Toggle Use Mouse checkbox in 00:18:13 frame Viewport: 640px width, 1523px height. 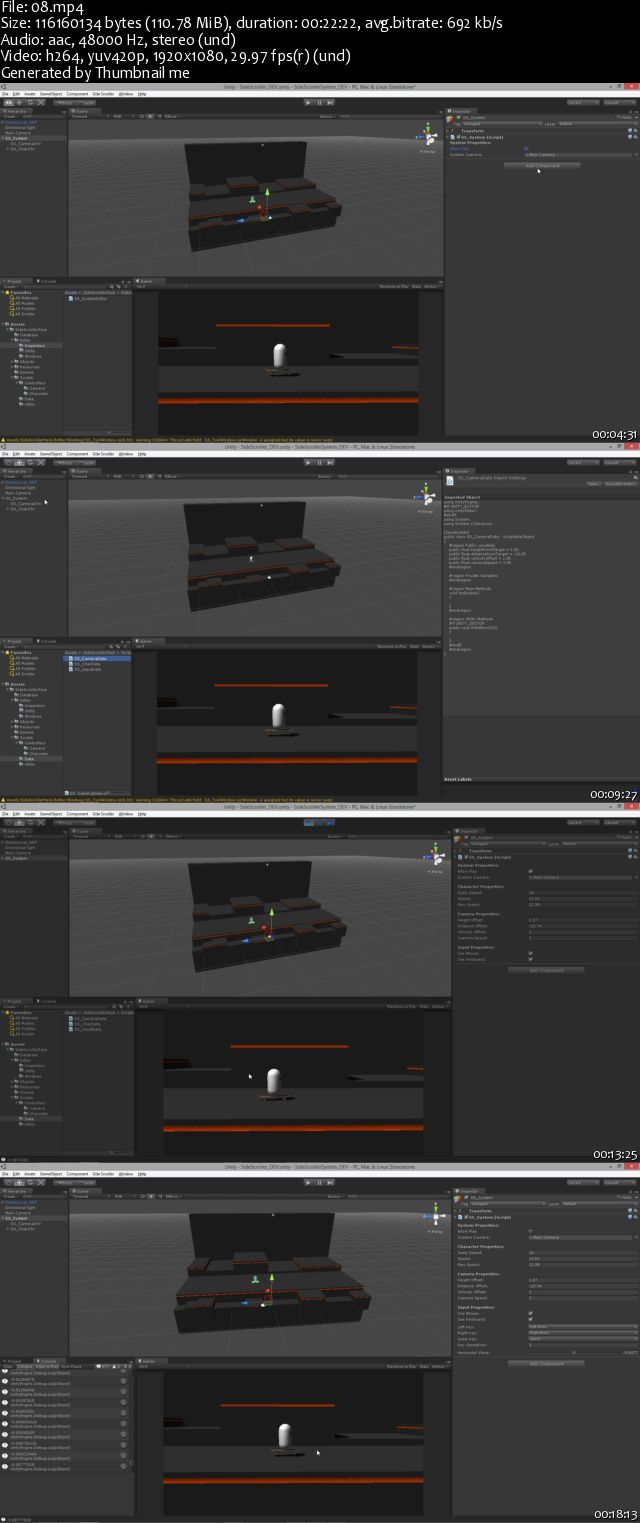click(x=530, y=1313)
